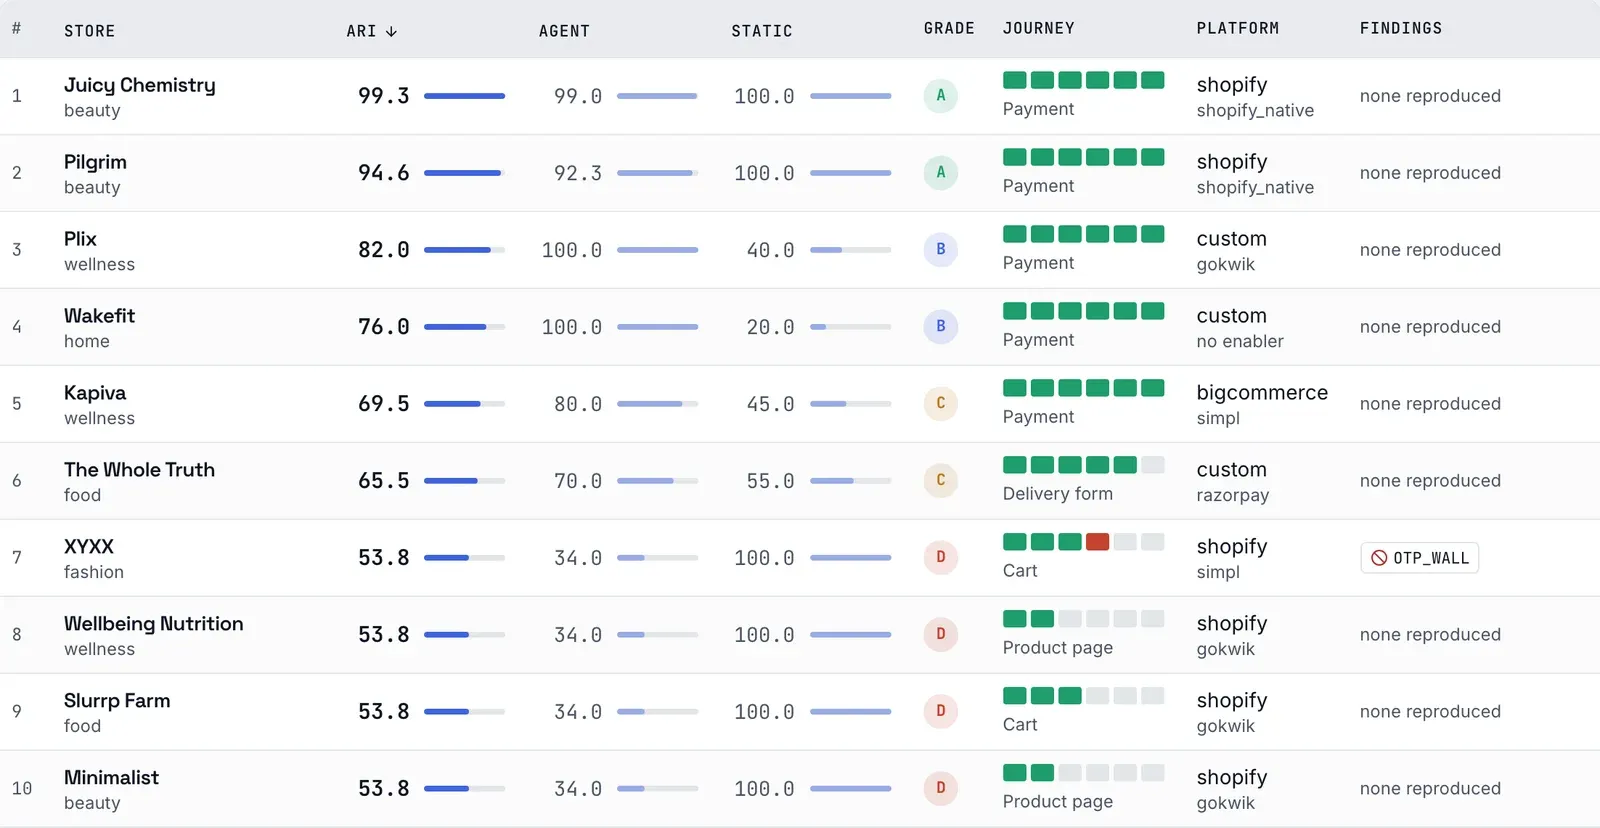Click Wellbeing Nutrition journey progress blocks

tap(1083, 619)
